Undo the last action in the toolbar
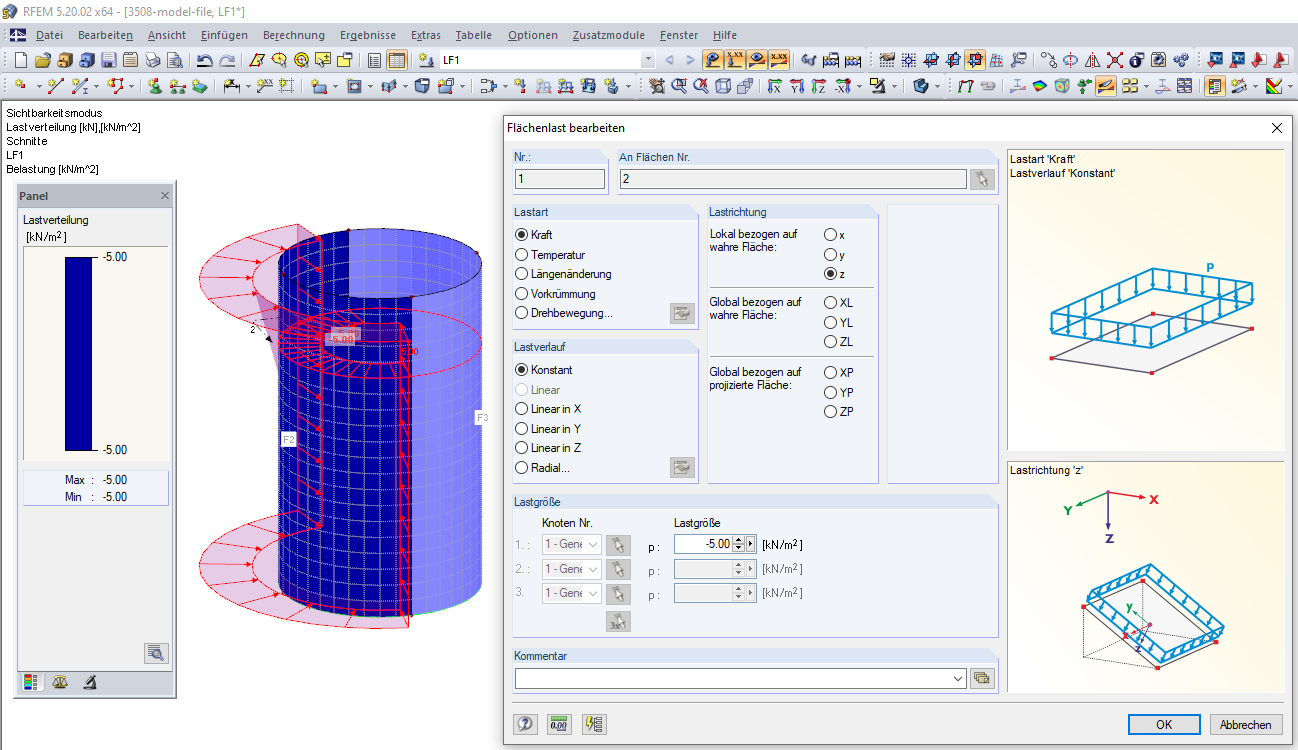 click(x=205, y=59)
